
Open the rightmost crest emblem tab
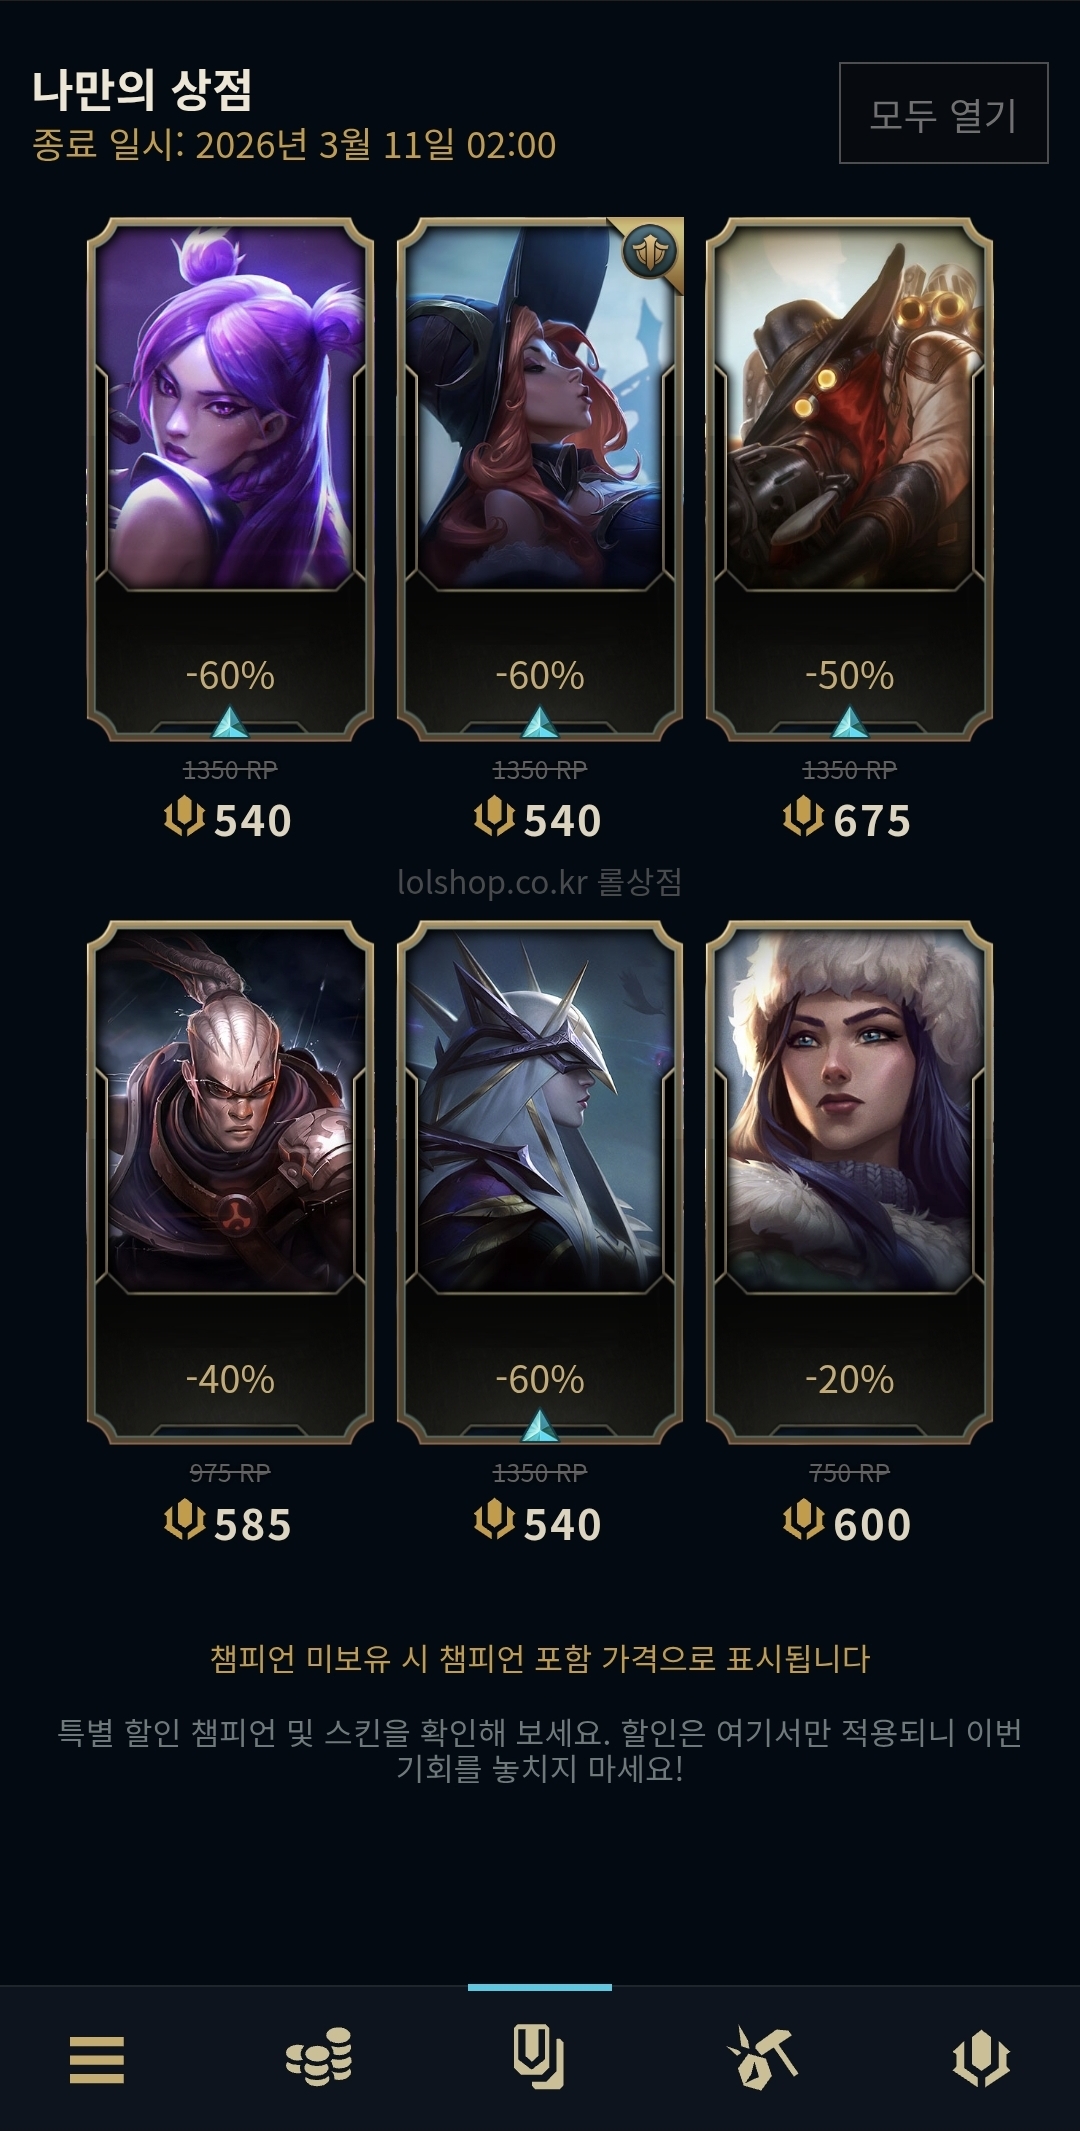[x=981, y=2058]
